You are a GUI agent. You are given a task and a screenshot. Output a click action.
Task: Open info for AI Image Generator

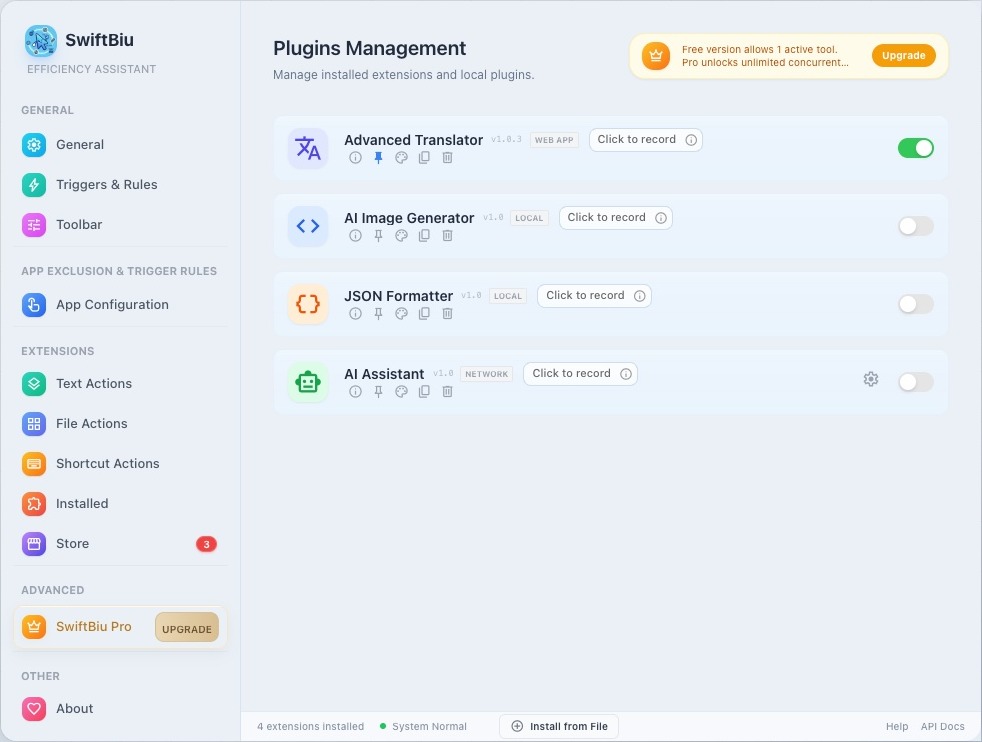(355, 235)
